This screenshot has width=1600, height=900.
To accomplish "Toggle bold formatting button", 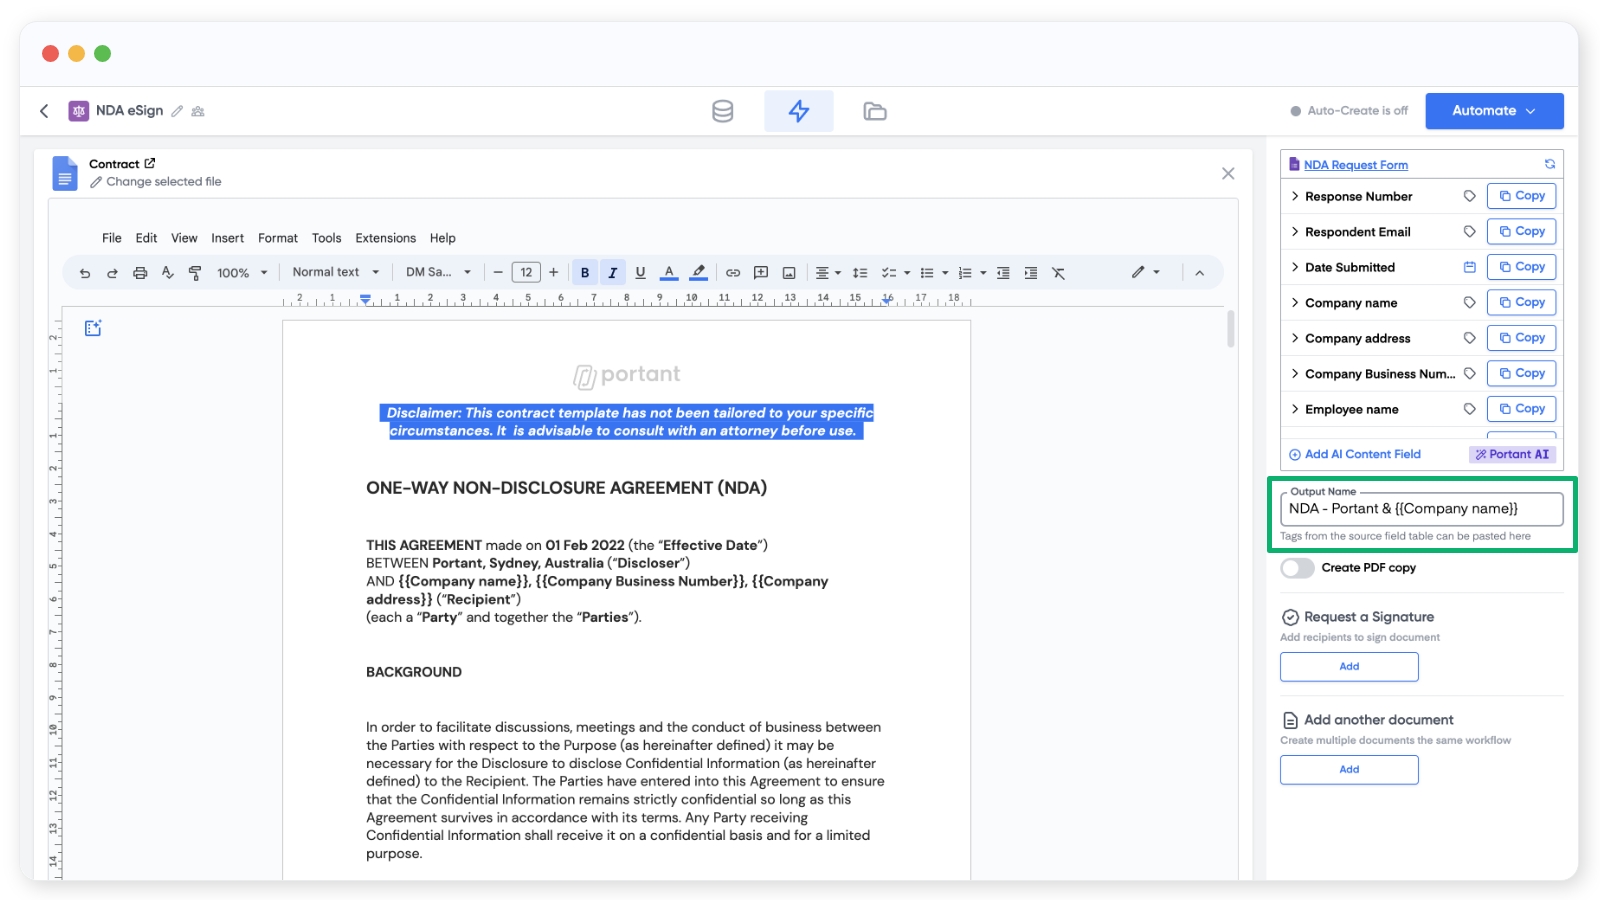I will point(585,273).
